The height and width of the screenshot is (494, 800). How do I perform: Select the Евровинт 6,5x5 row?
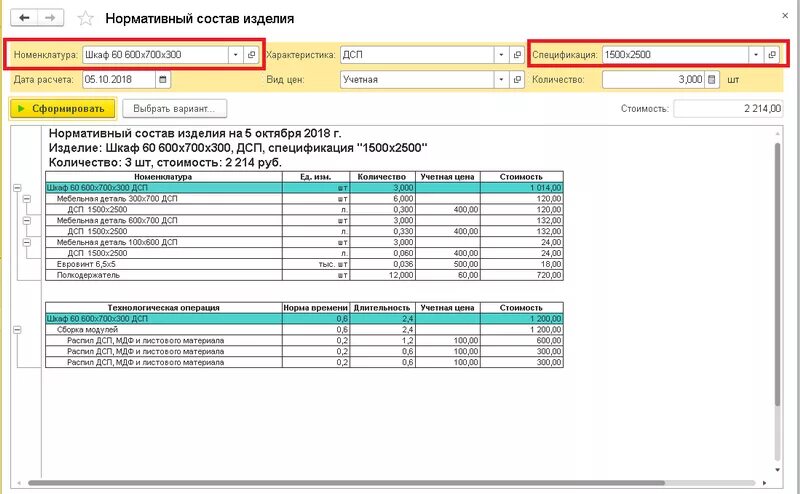(304, 264)
